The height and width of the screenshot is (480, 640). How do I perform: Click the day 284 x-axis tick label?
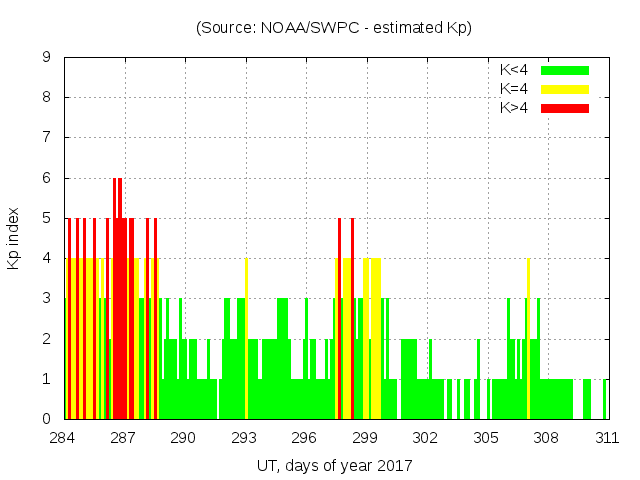[63, 438]
